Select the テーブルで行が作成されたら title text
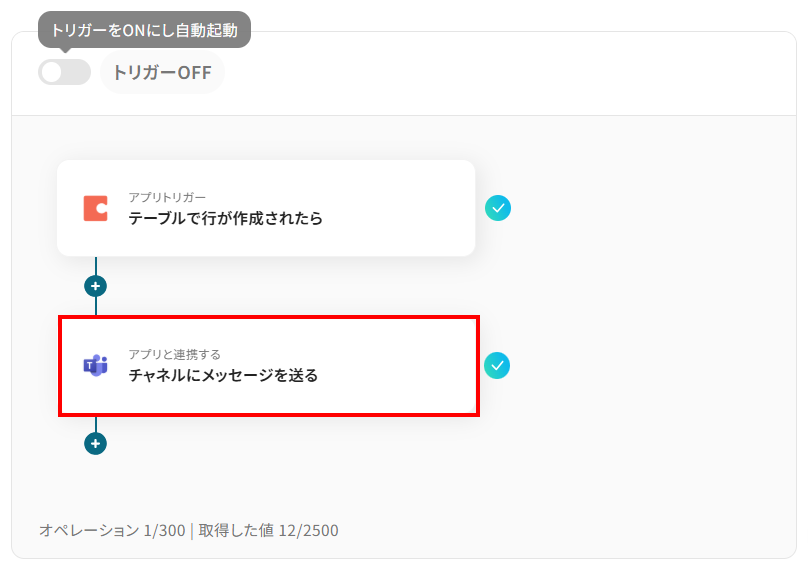Screen dimensions: 808x568 [225, 218]
